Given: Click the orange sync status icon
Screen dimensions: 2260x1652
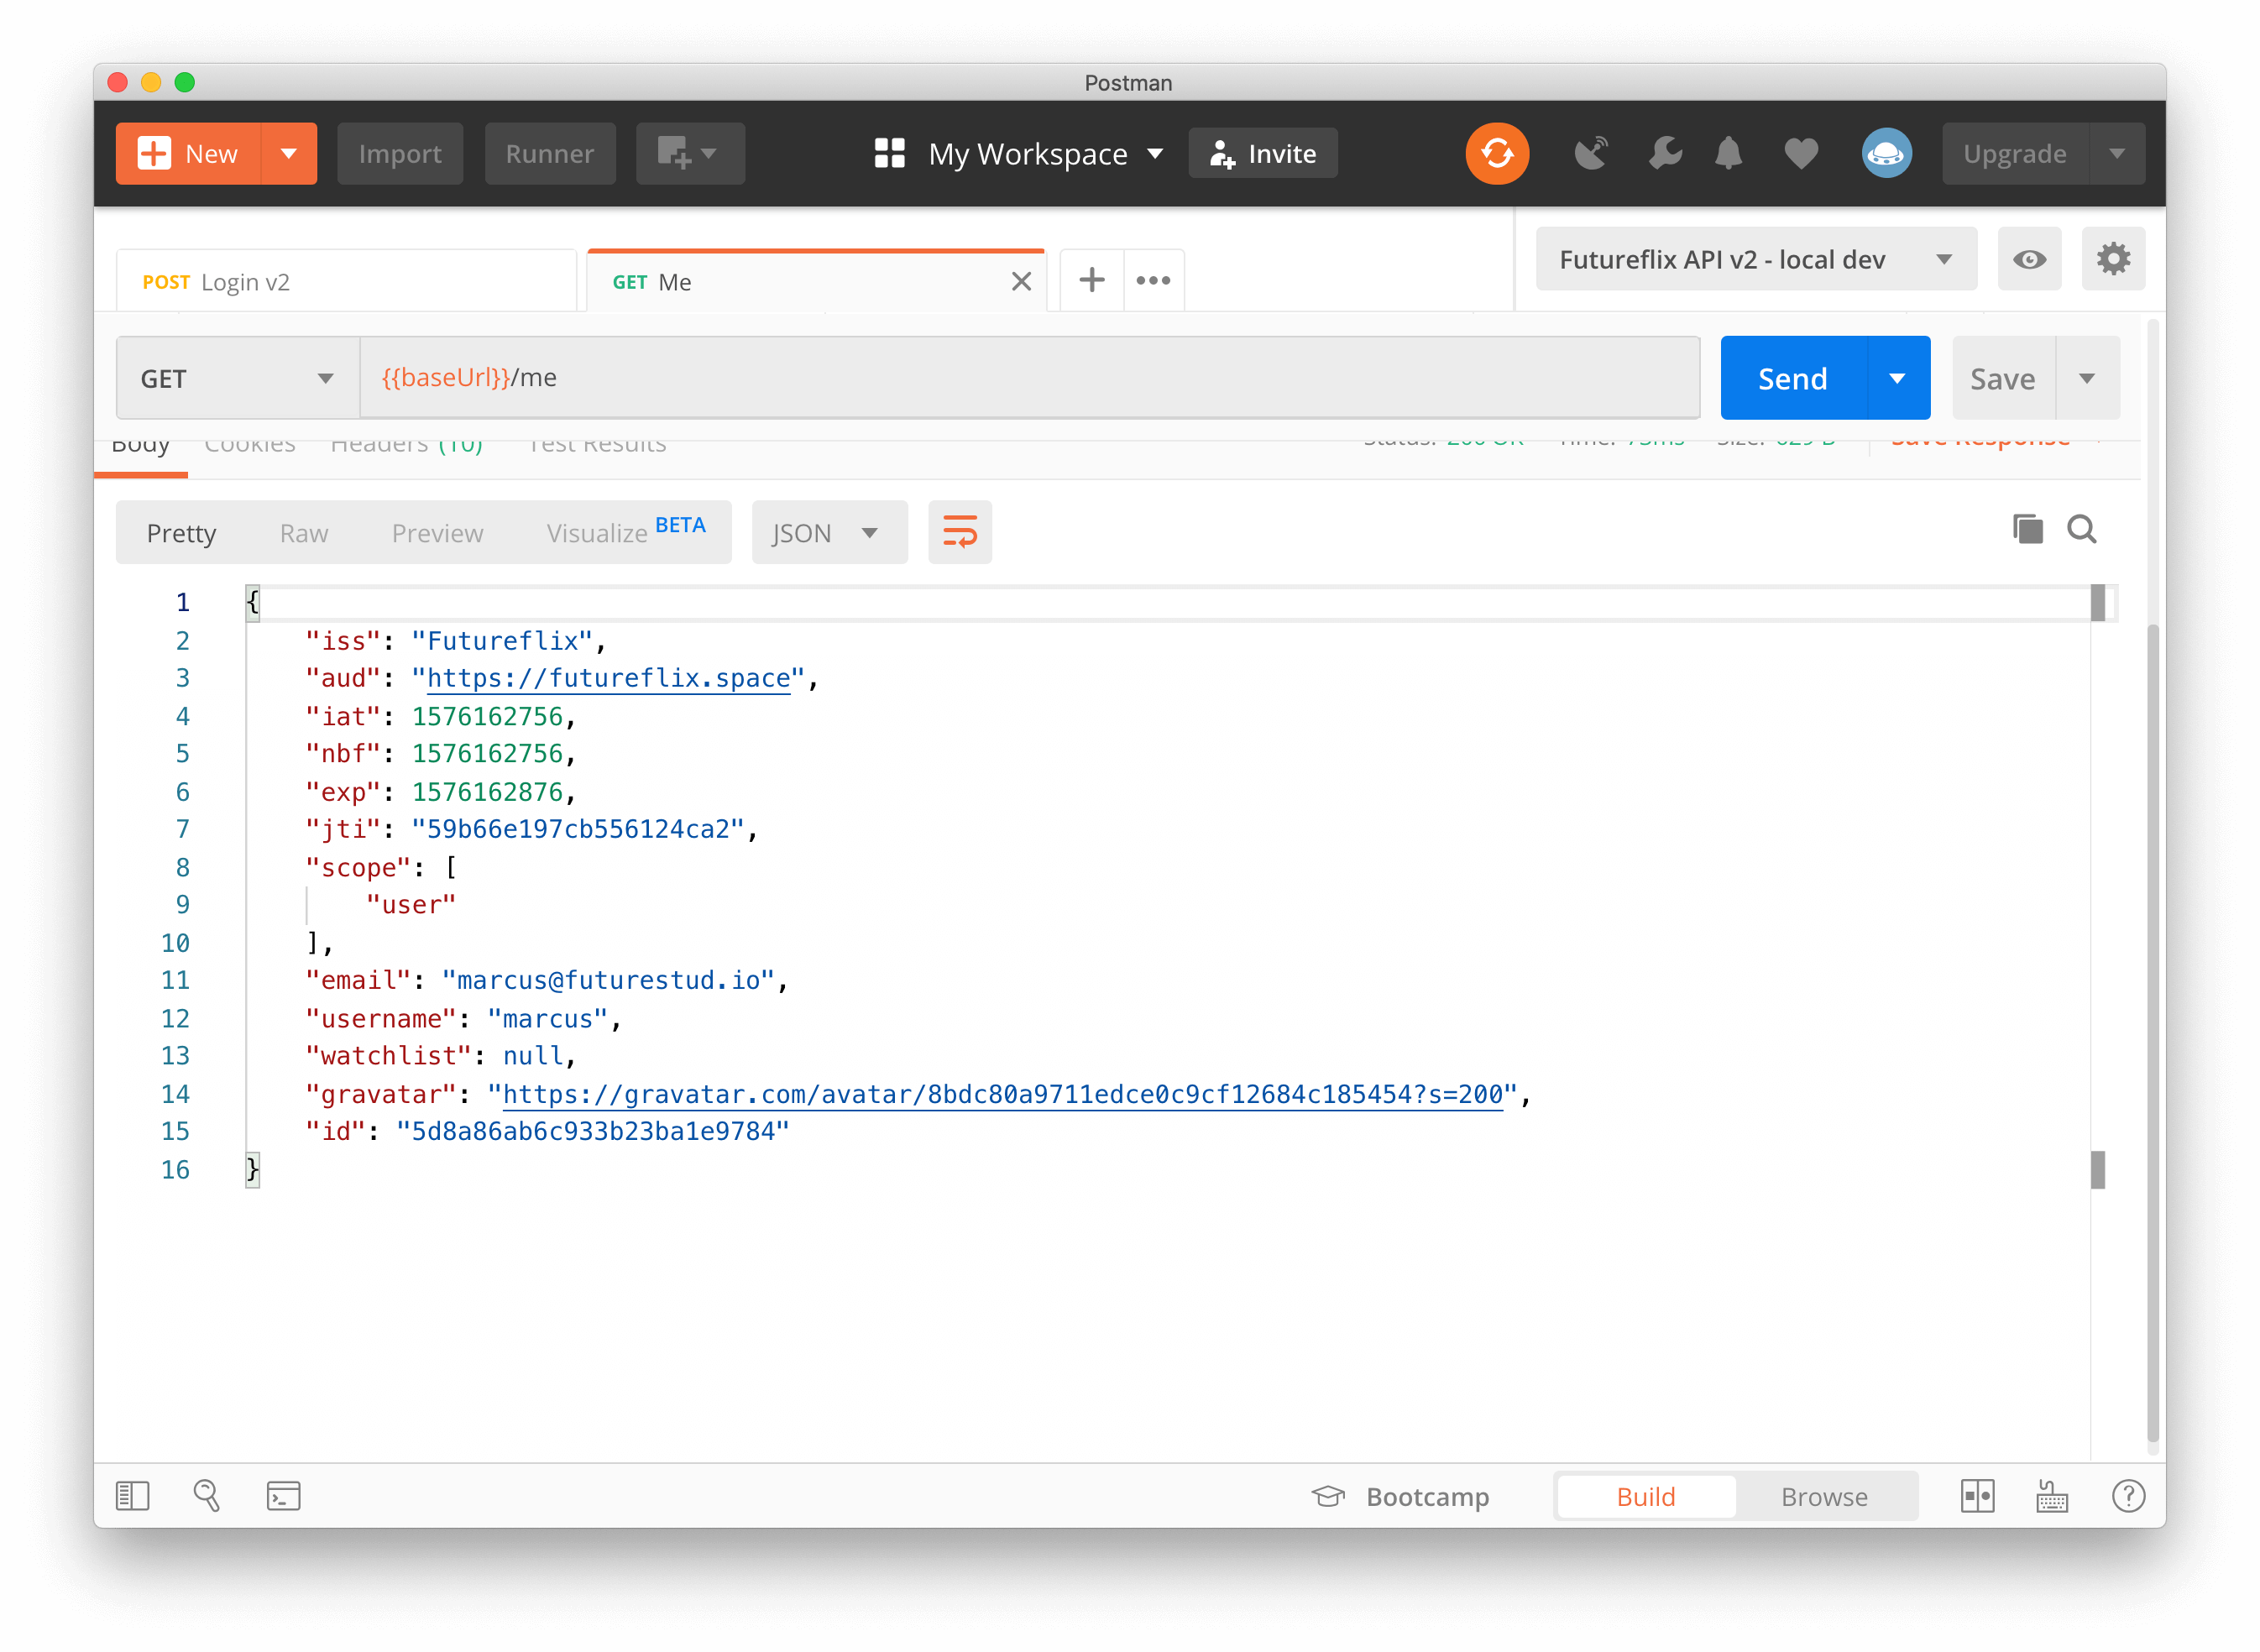Looking at the screenshot, I should (x=1496, y=154).
